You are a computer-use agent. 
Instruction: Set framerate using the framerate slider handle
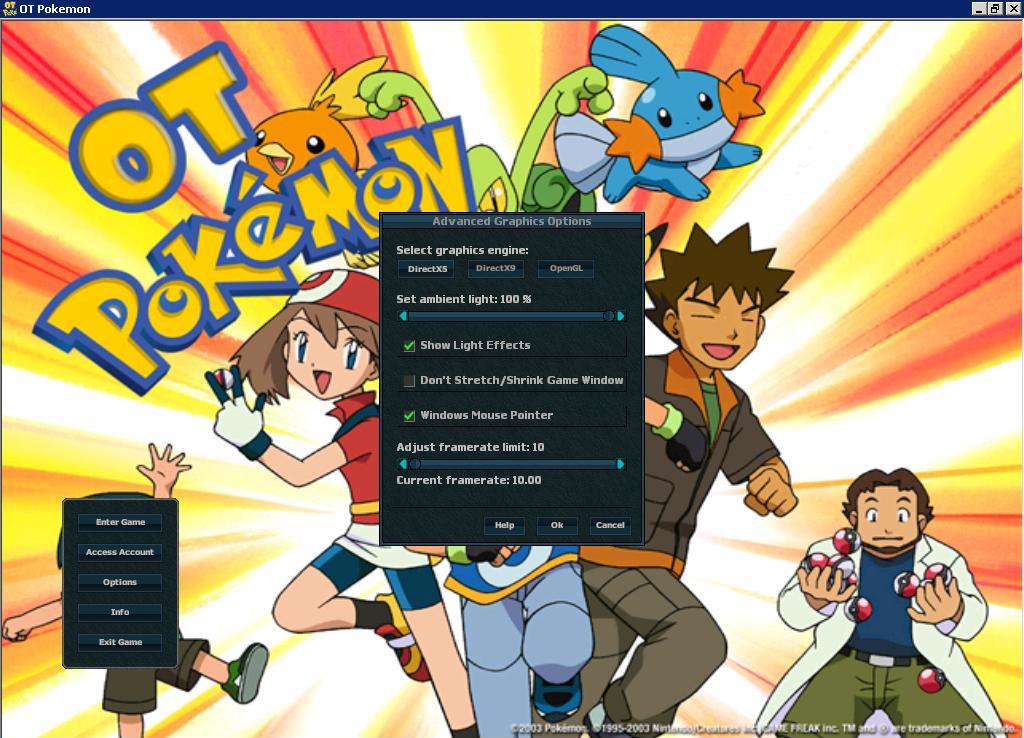coord(416,463)
